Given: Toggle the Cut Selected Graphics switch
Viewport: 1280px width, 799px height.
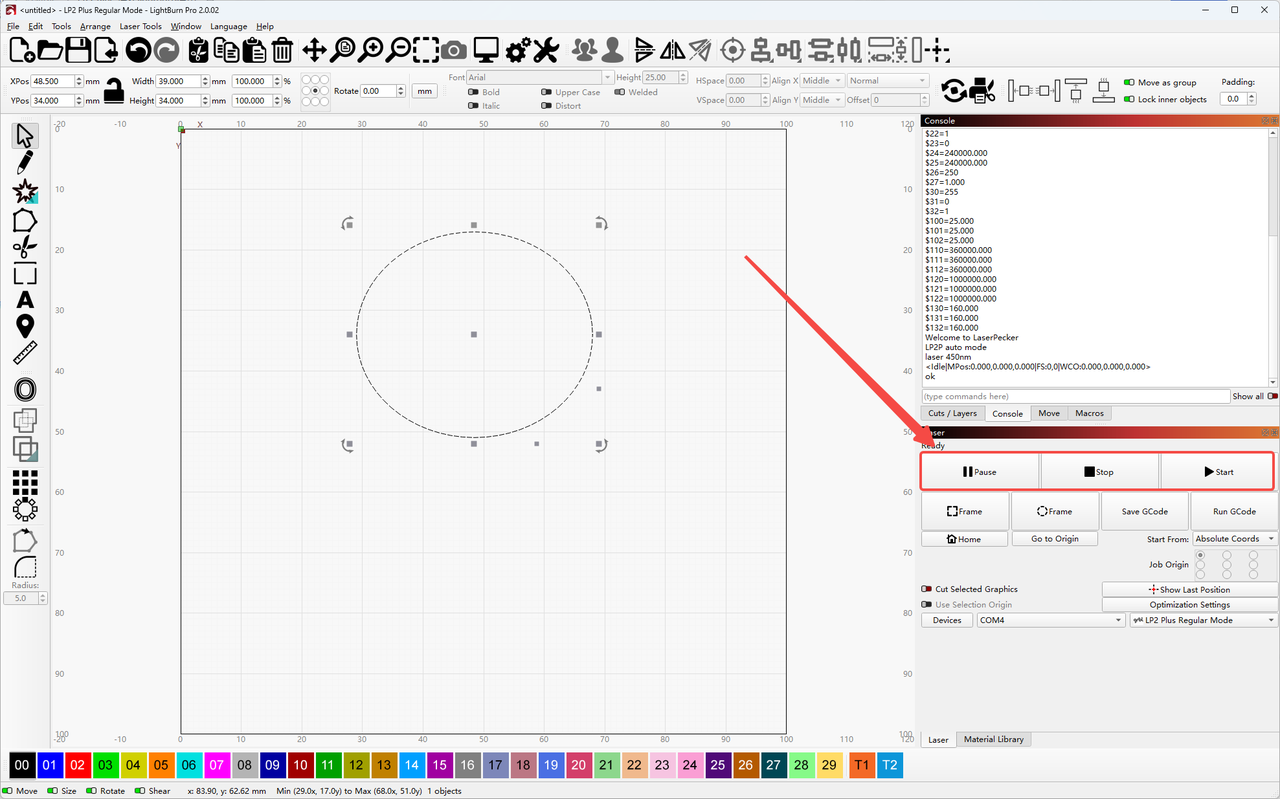Looking at the screenshot, I should pos(926,589).
